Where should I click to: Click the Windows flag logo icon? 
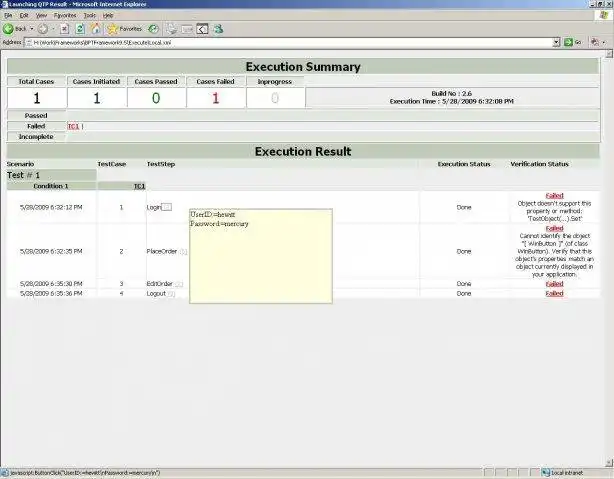click(603, 15)
